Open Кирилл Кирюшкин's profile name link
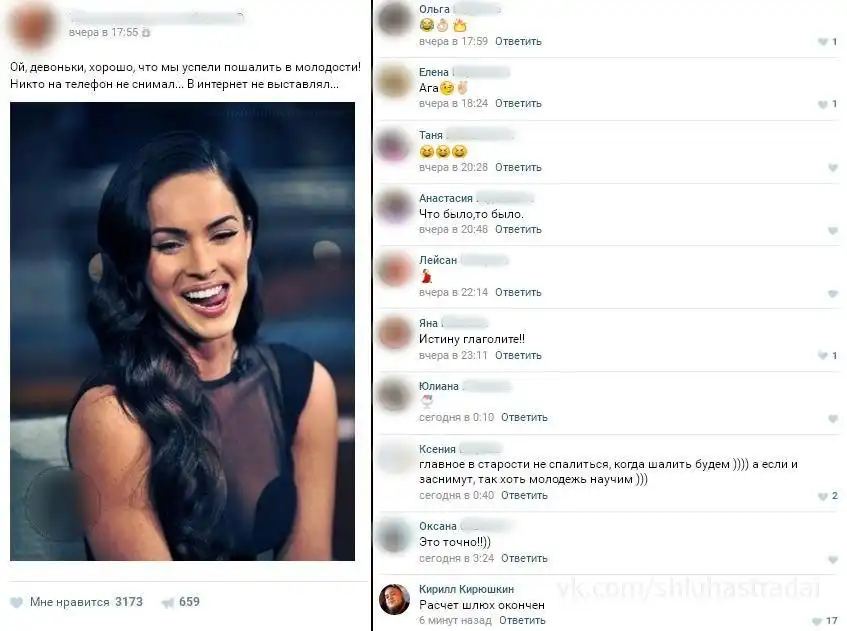The height and width of the screenshot is (631, 847). pyautogui.click(x=467, y=589)
